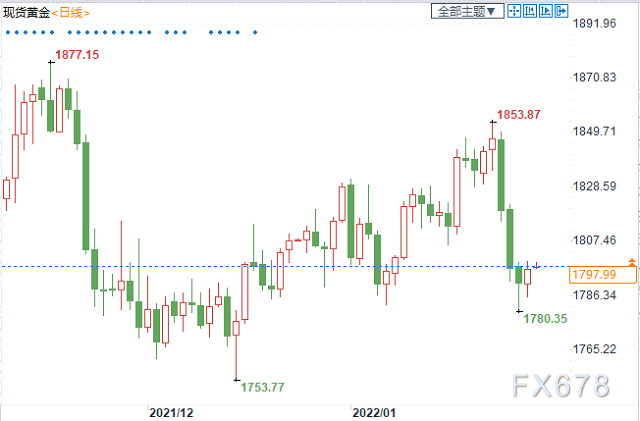The height and width of the screenshot is (421, 640).
Task: Click the 1807.46 axis value
Action: tap(595, 240)
